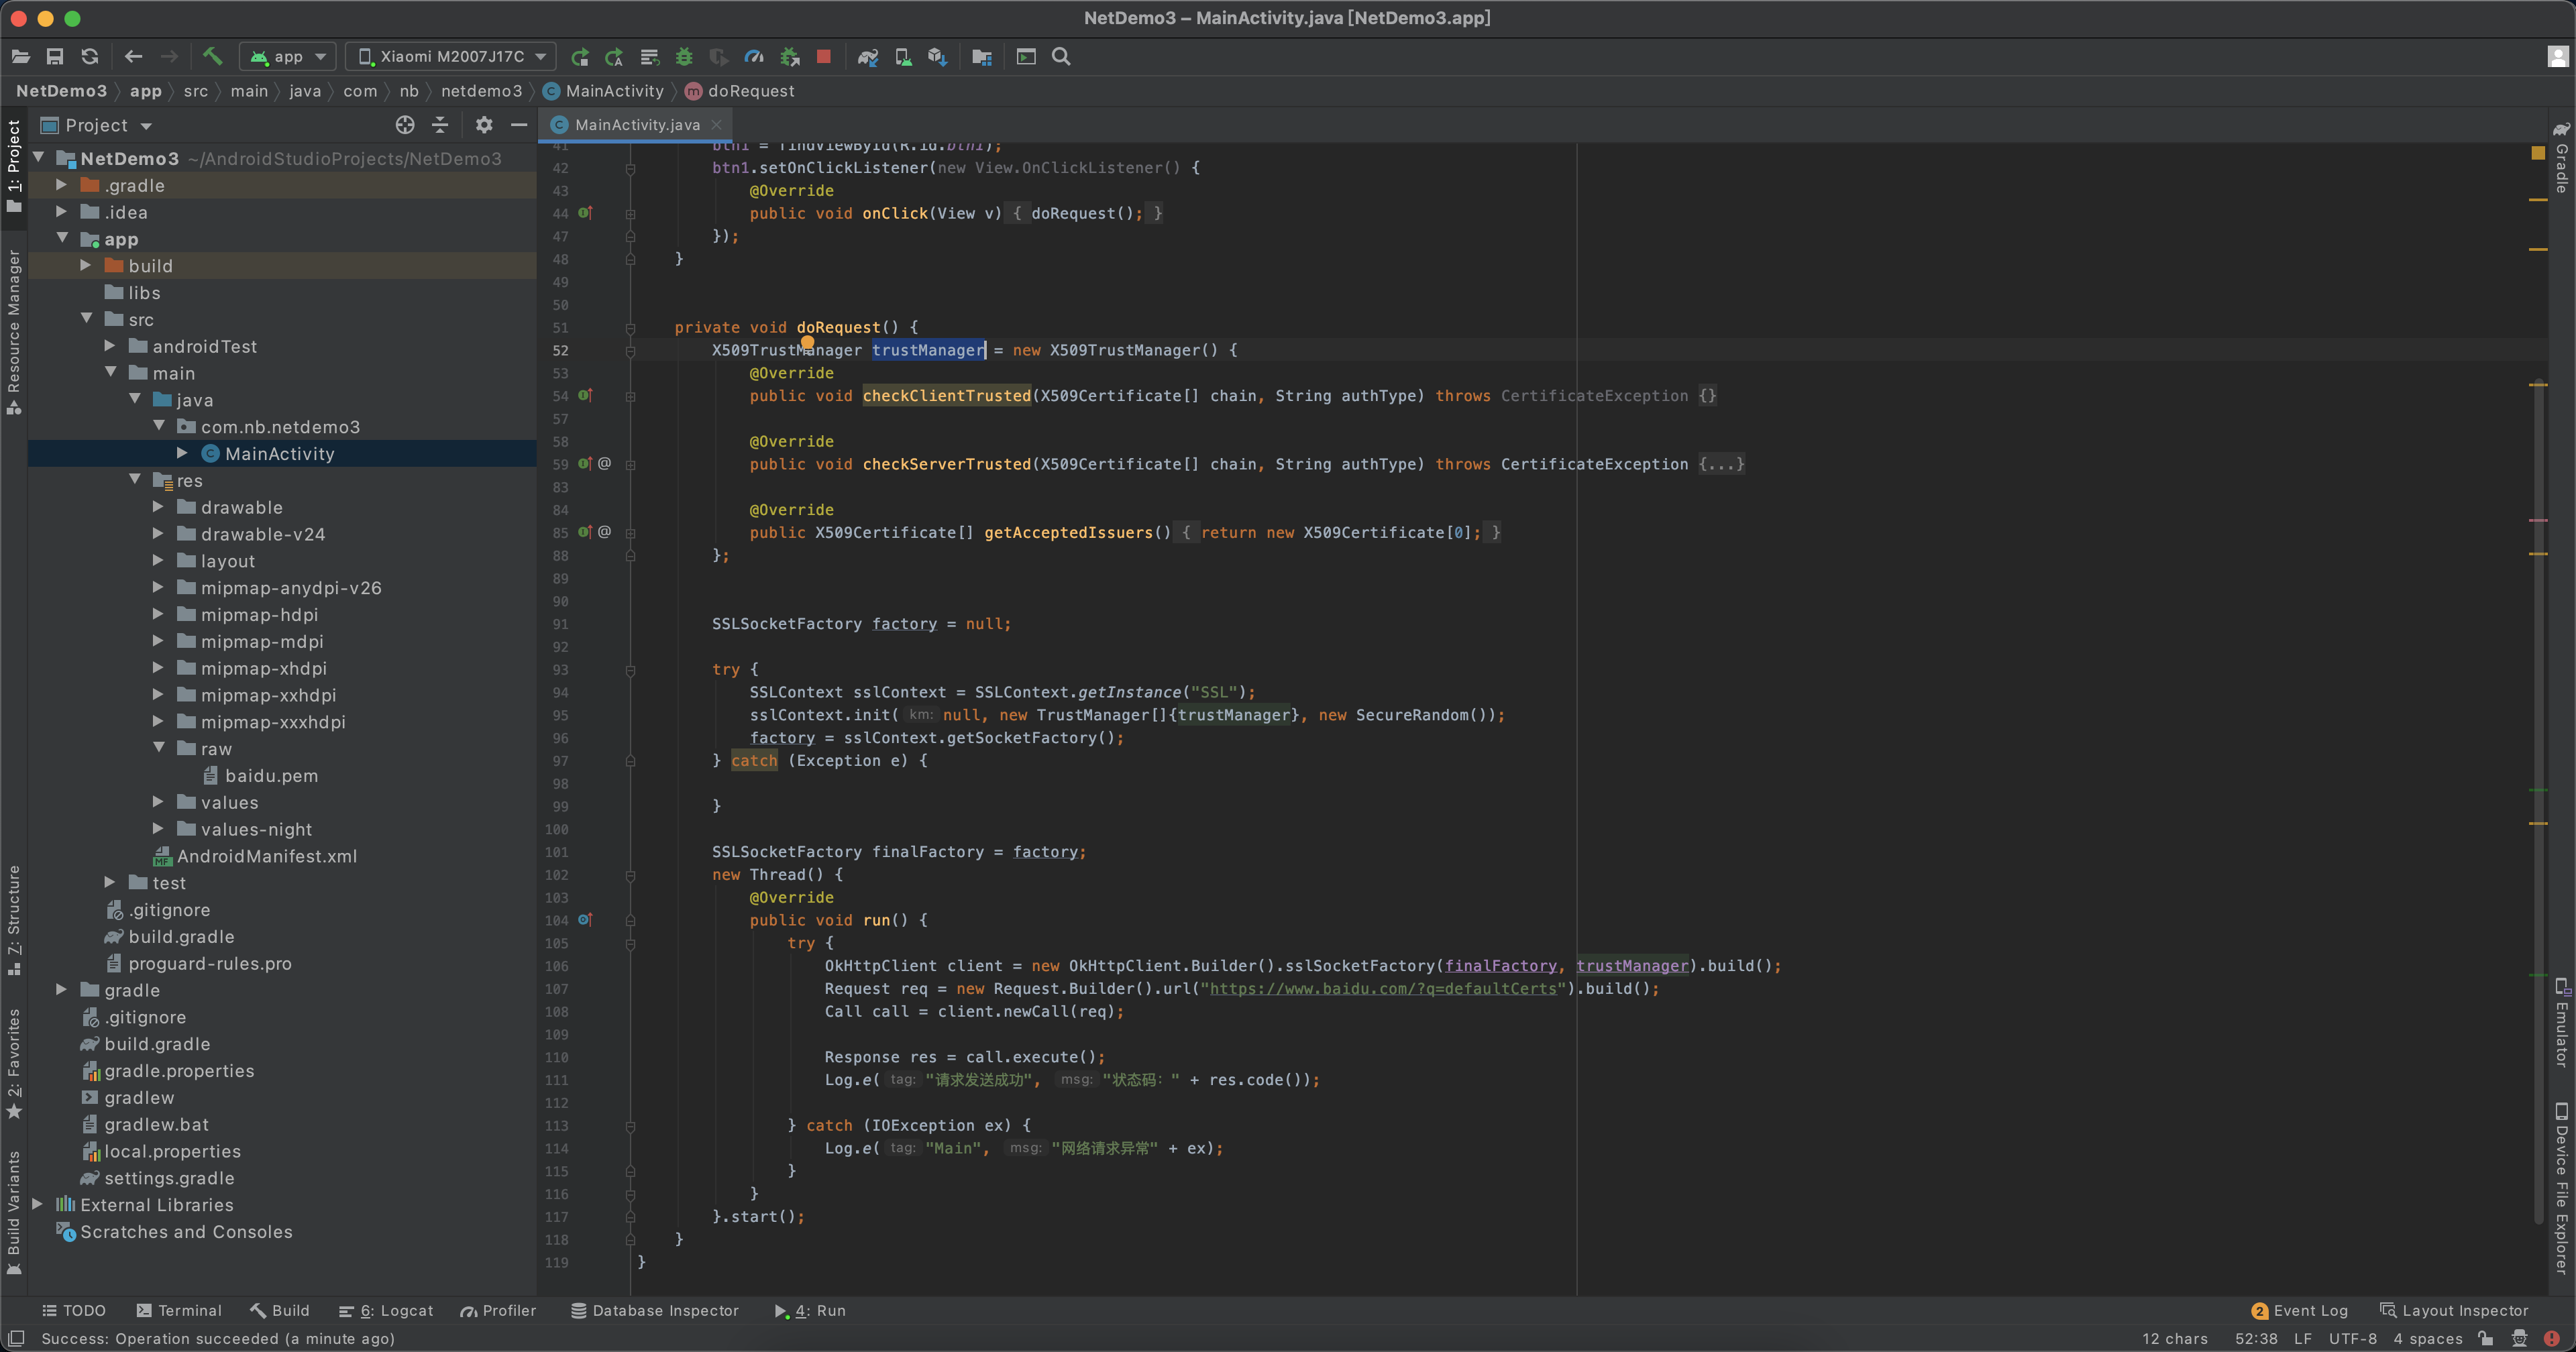Screen dimensions: 2576x1352
Task: Open Project panel gear settings
Action: point(484,125)
